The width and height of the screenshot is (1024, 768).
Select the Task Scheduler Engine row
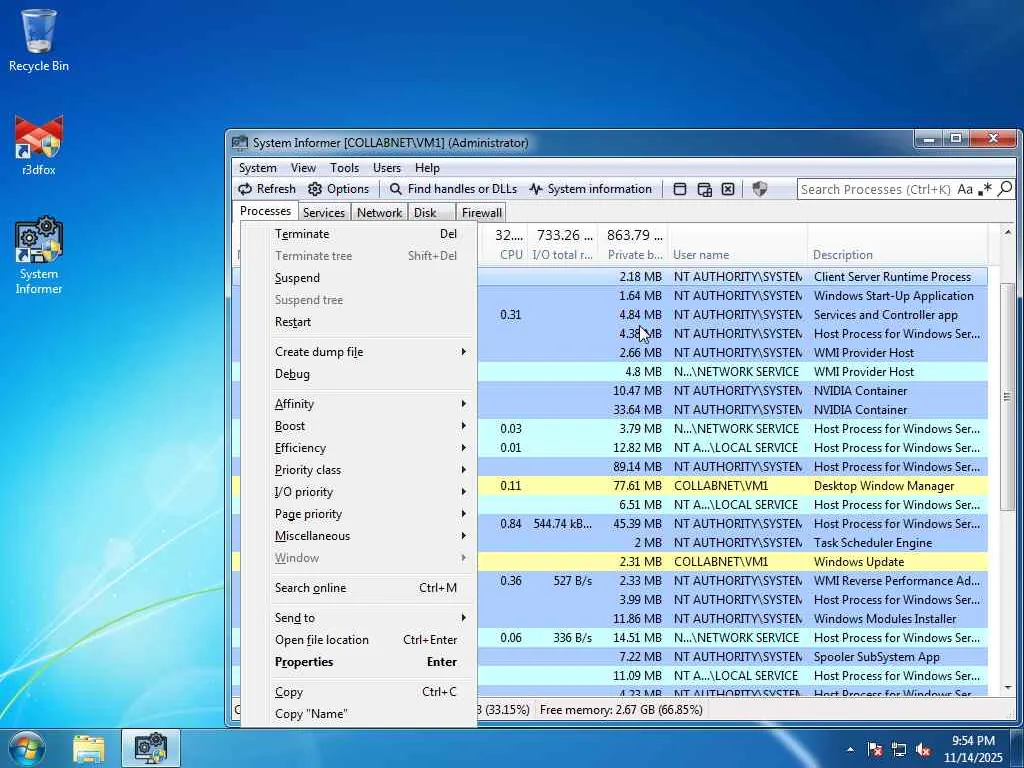(x=732, y=543)
